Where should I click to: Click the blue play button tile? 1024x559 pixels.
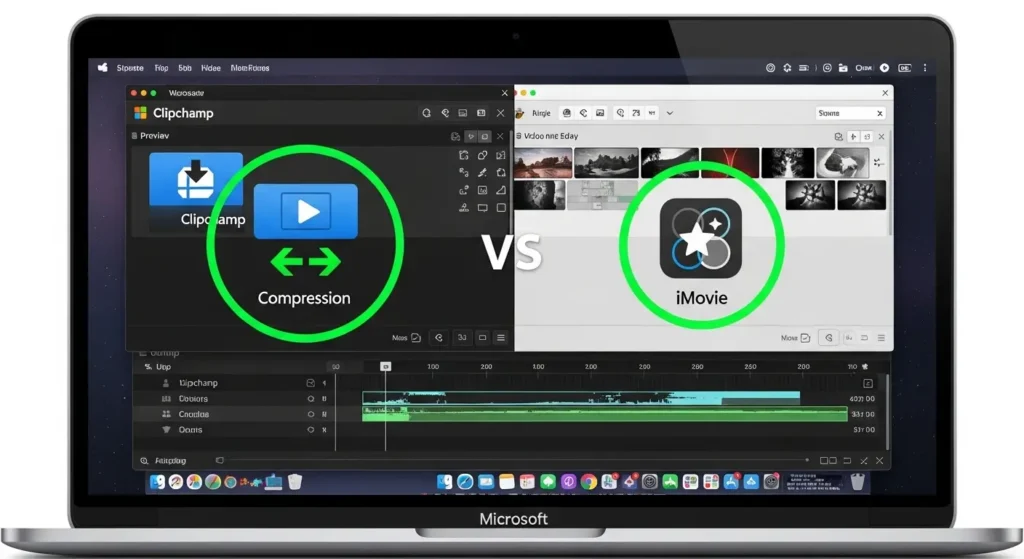click(306, 211)
